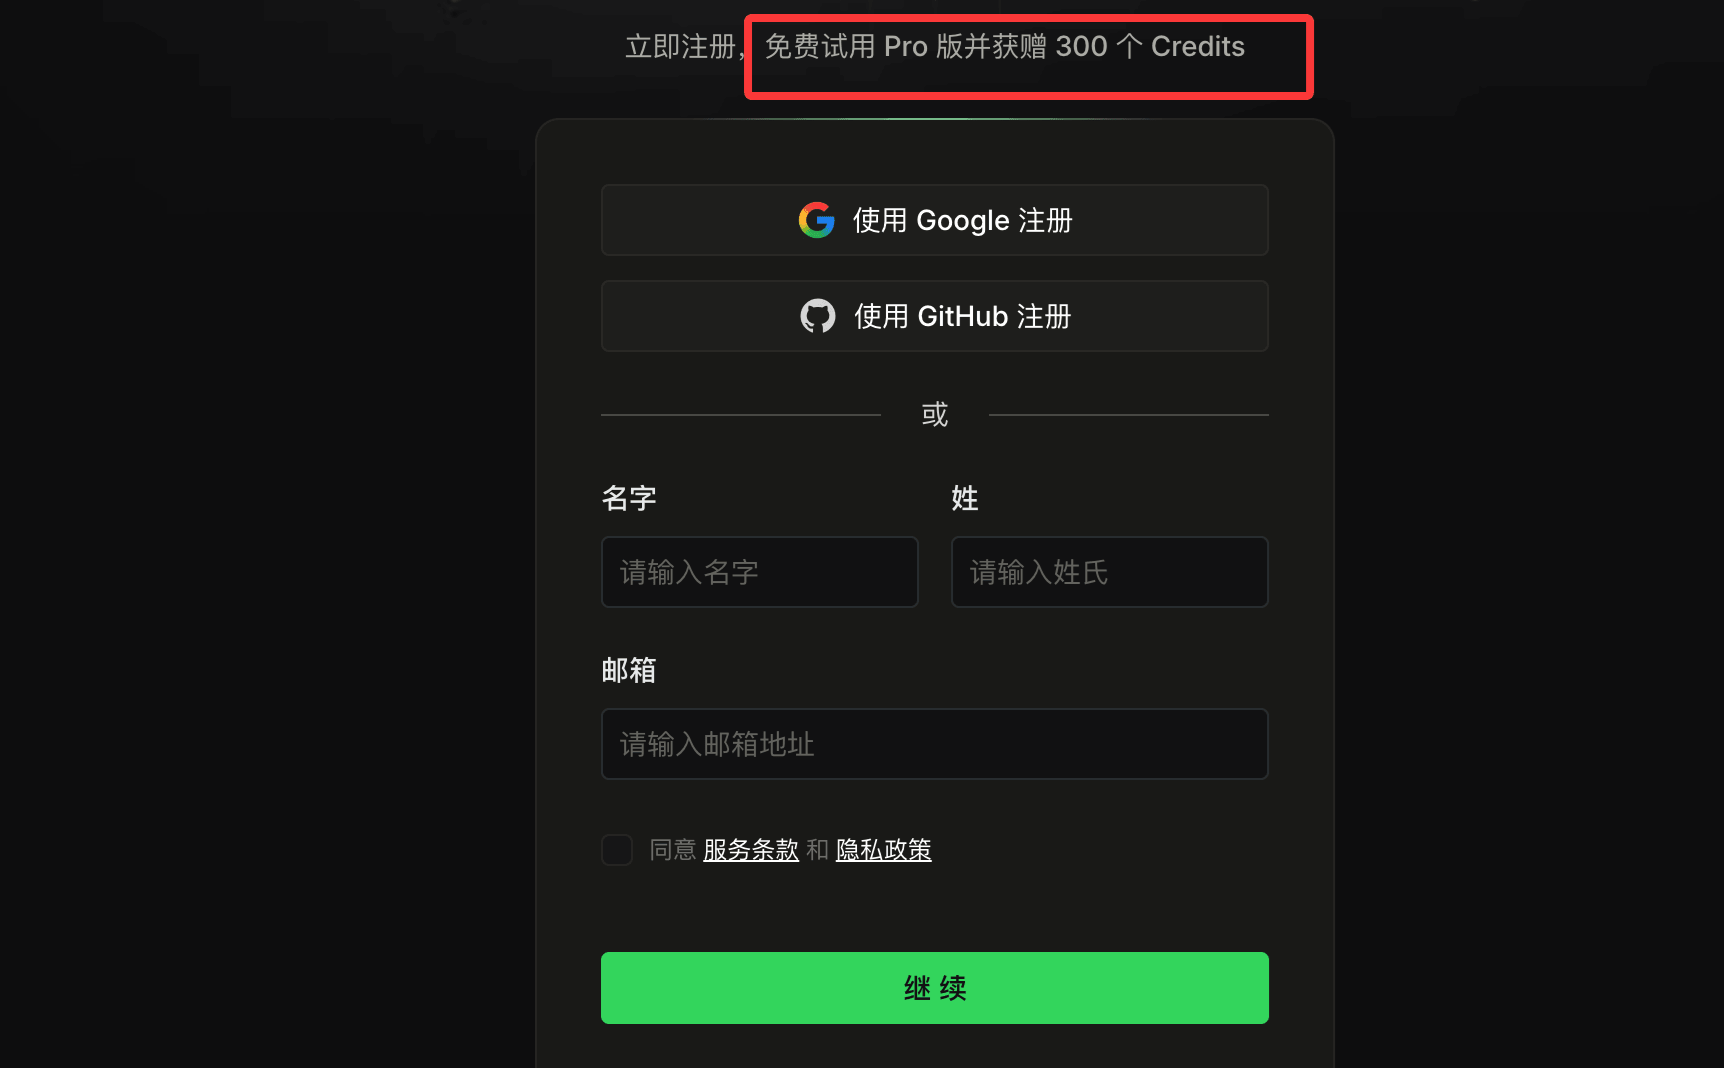Open the 服务条款 terms of service link

pyautogui.click(x=751, y=850)
